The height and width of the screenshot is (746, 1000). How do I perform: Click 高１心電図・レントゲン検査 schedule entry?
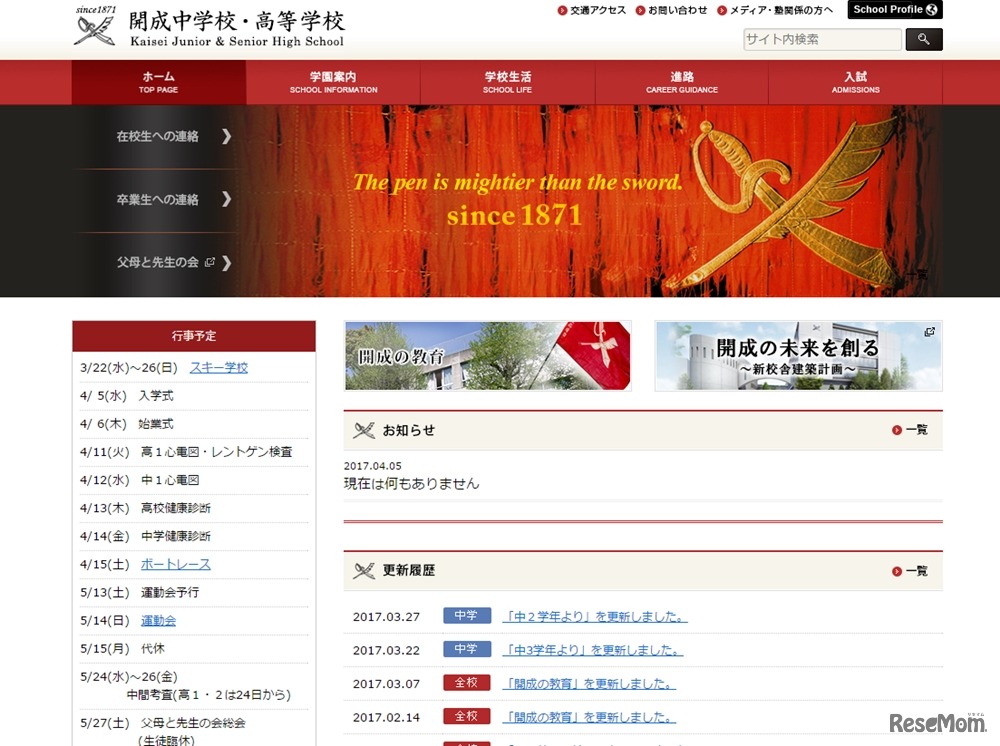pos(216,452)
